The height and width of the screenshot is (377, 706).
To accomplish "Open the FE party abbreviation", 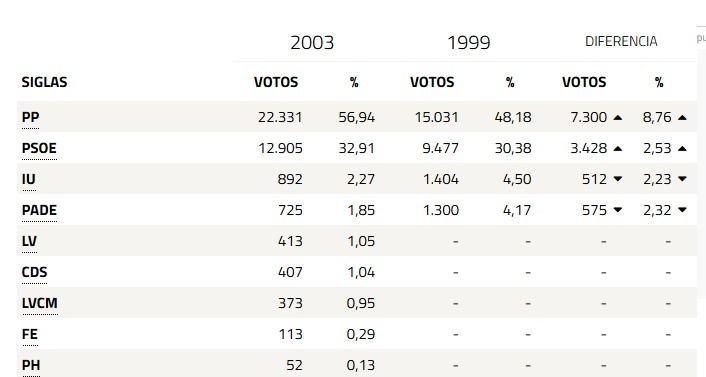I will pyautogui.click(x=30, y=334).
